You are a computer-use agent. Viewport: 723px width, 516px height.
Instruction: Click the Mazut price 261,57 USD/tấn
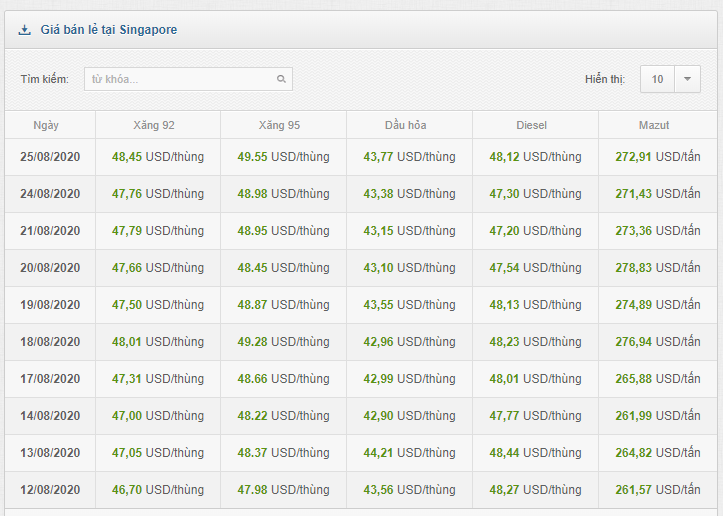[x=658, y=490]
